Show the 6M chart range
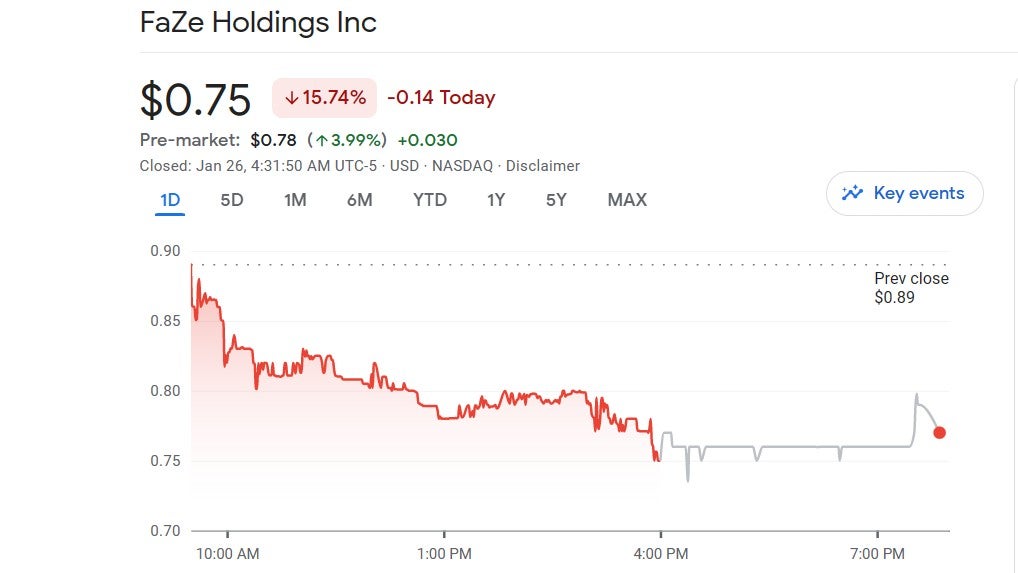This screenshot has width=1018, height=573. coord(360,200)
